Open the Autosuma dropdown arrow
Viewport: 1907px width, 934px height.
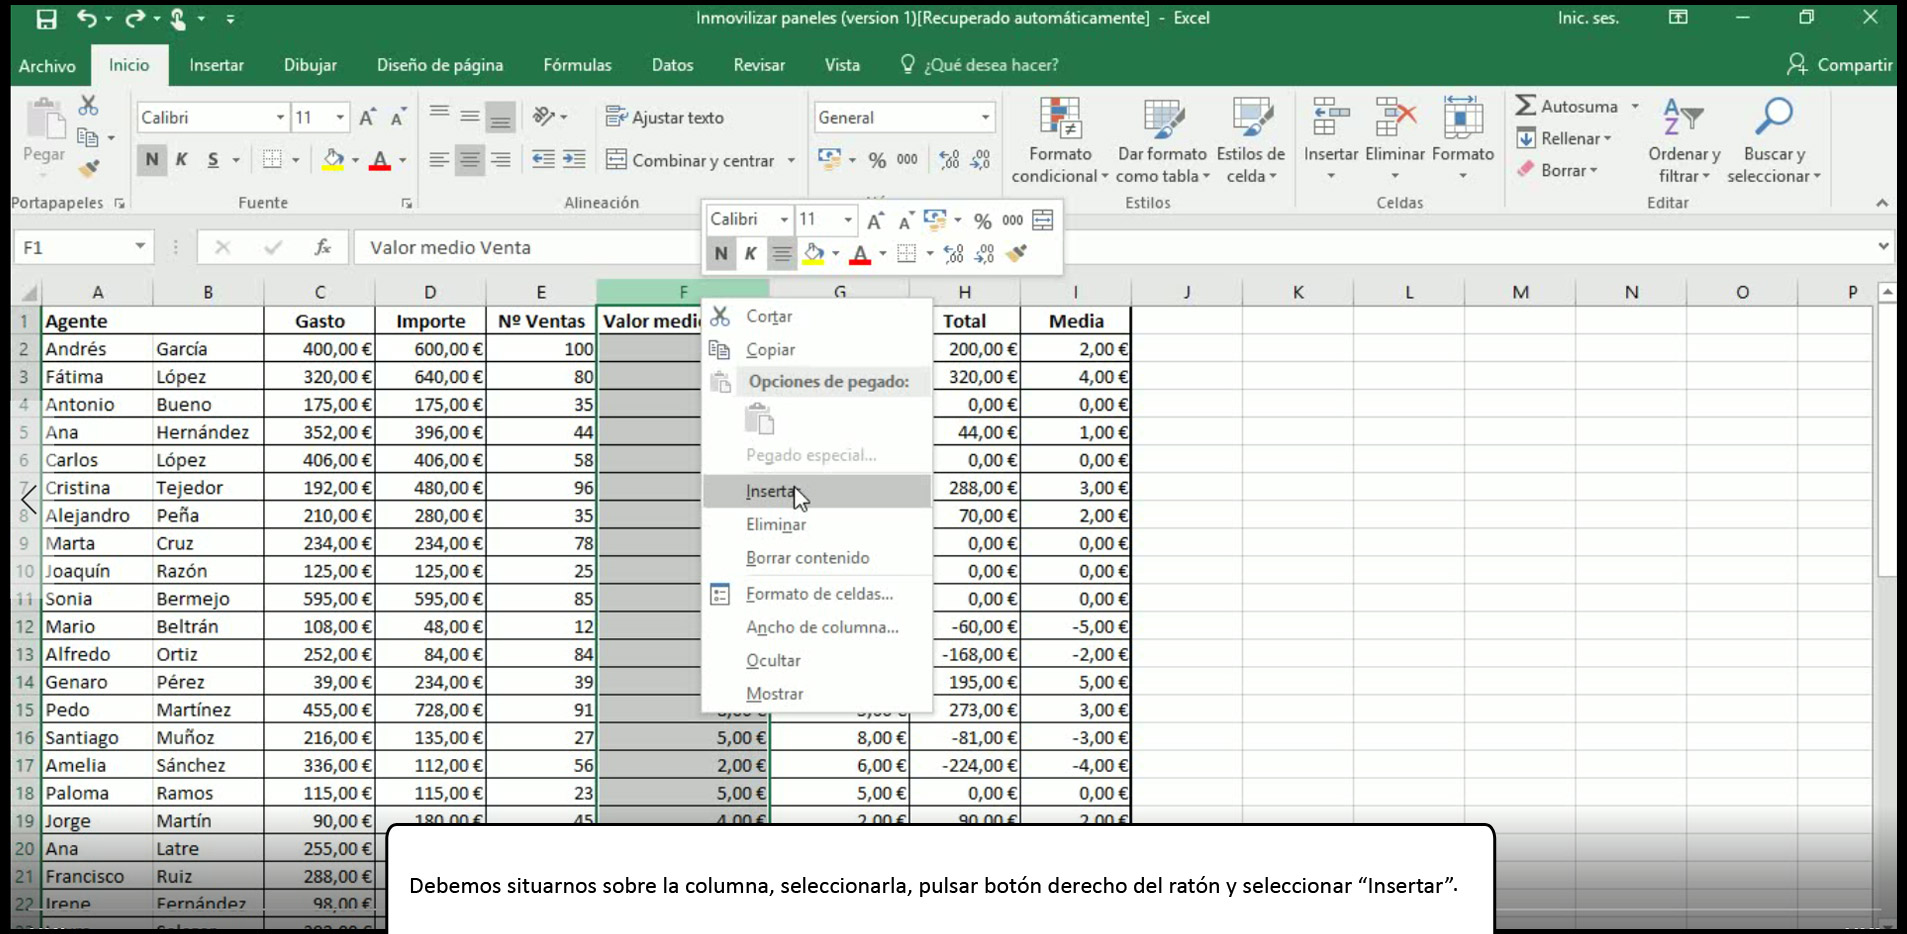pyautogui.click(x=1635, y=106)
